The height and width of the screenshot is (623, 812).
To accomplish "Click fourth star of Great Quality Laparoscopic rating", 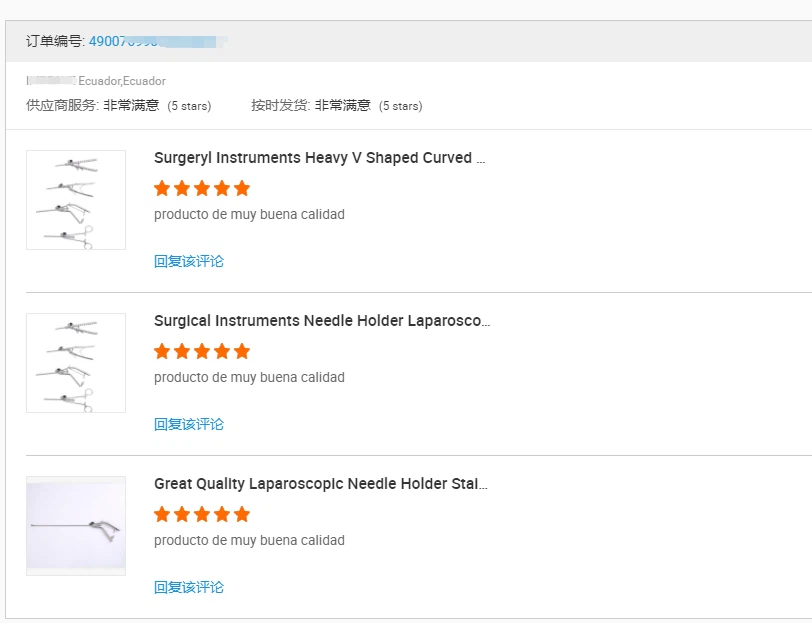I will pyautogui.click(x=222, y=514).
